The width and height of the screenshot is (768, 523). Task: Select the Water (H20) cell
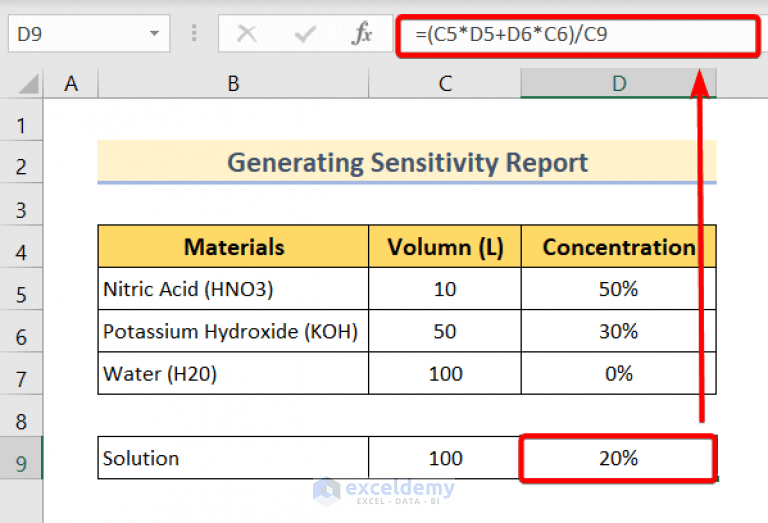pos(233,373)
